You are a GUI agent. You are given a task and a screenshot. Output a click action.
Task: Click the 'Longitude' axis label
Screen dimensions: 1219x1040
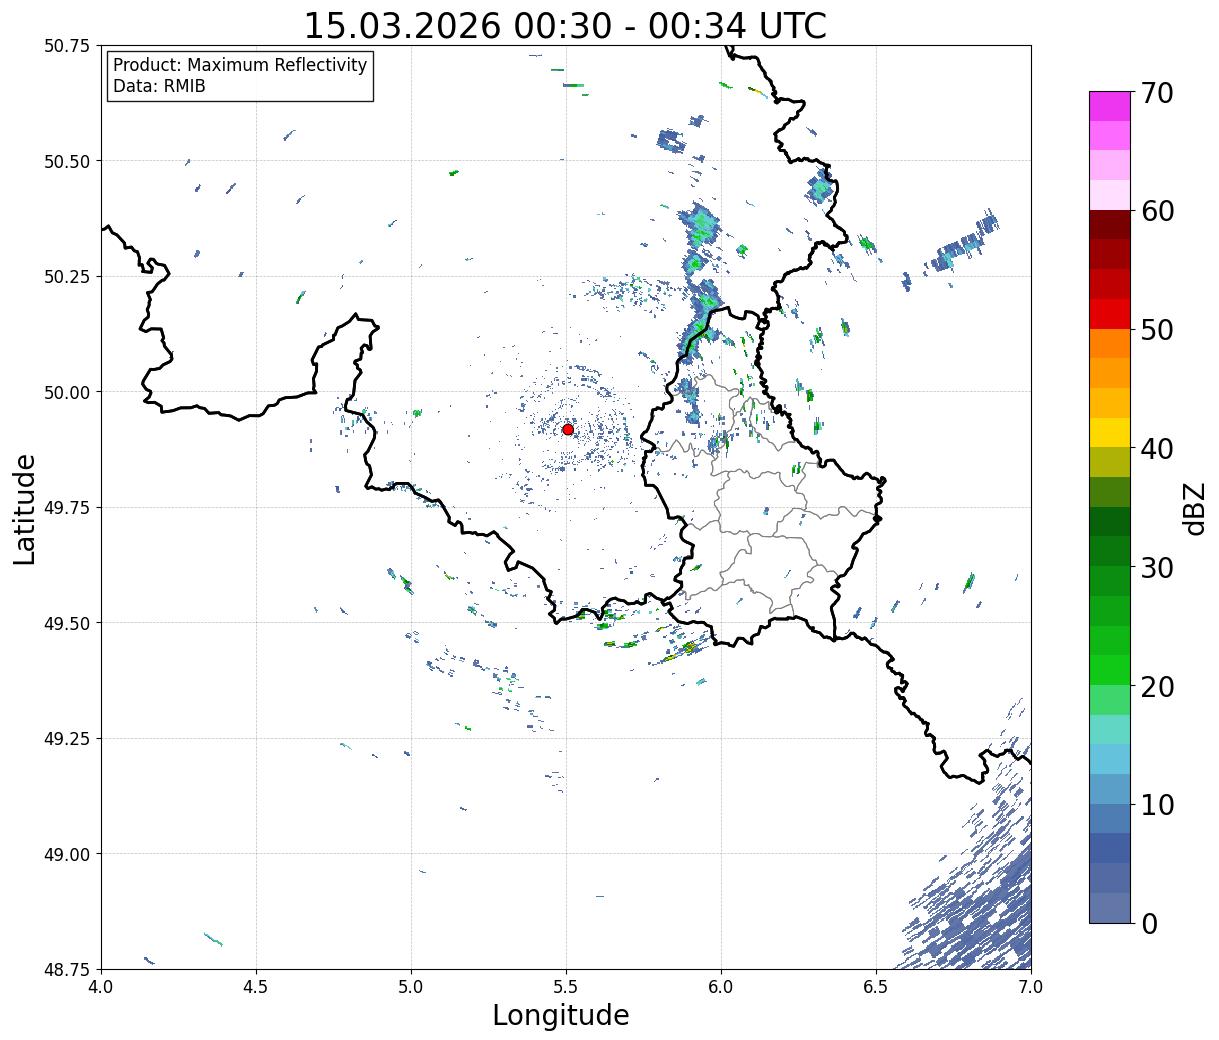click(x=561, y=1015)
